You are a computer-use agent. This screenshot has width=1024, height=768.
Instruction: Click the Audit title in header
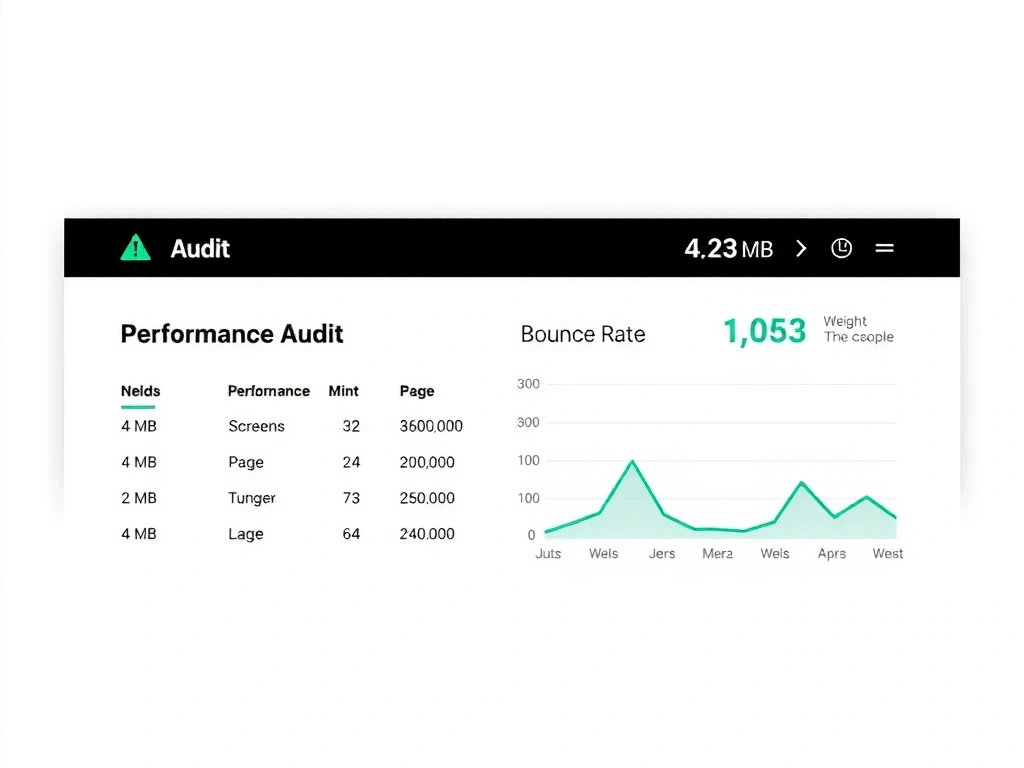click(200, 248)
